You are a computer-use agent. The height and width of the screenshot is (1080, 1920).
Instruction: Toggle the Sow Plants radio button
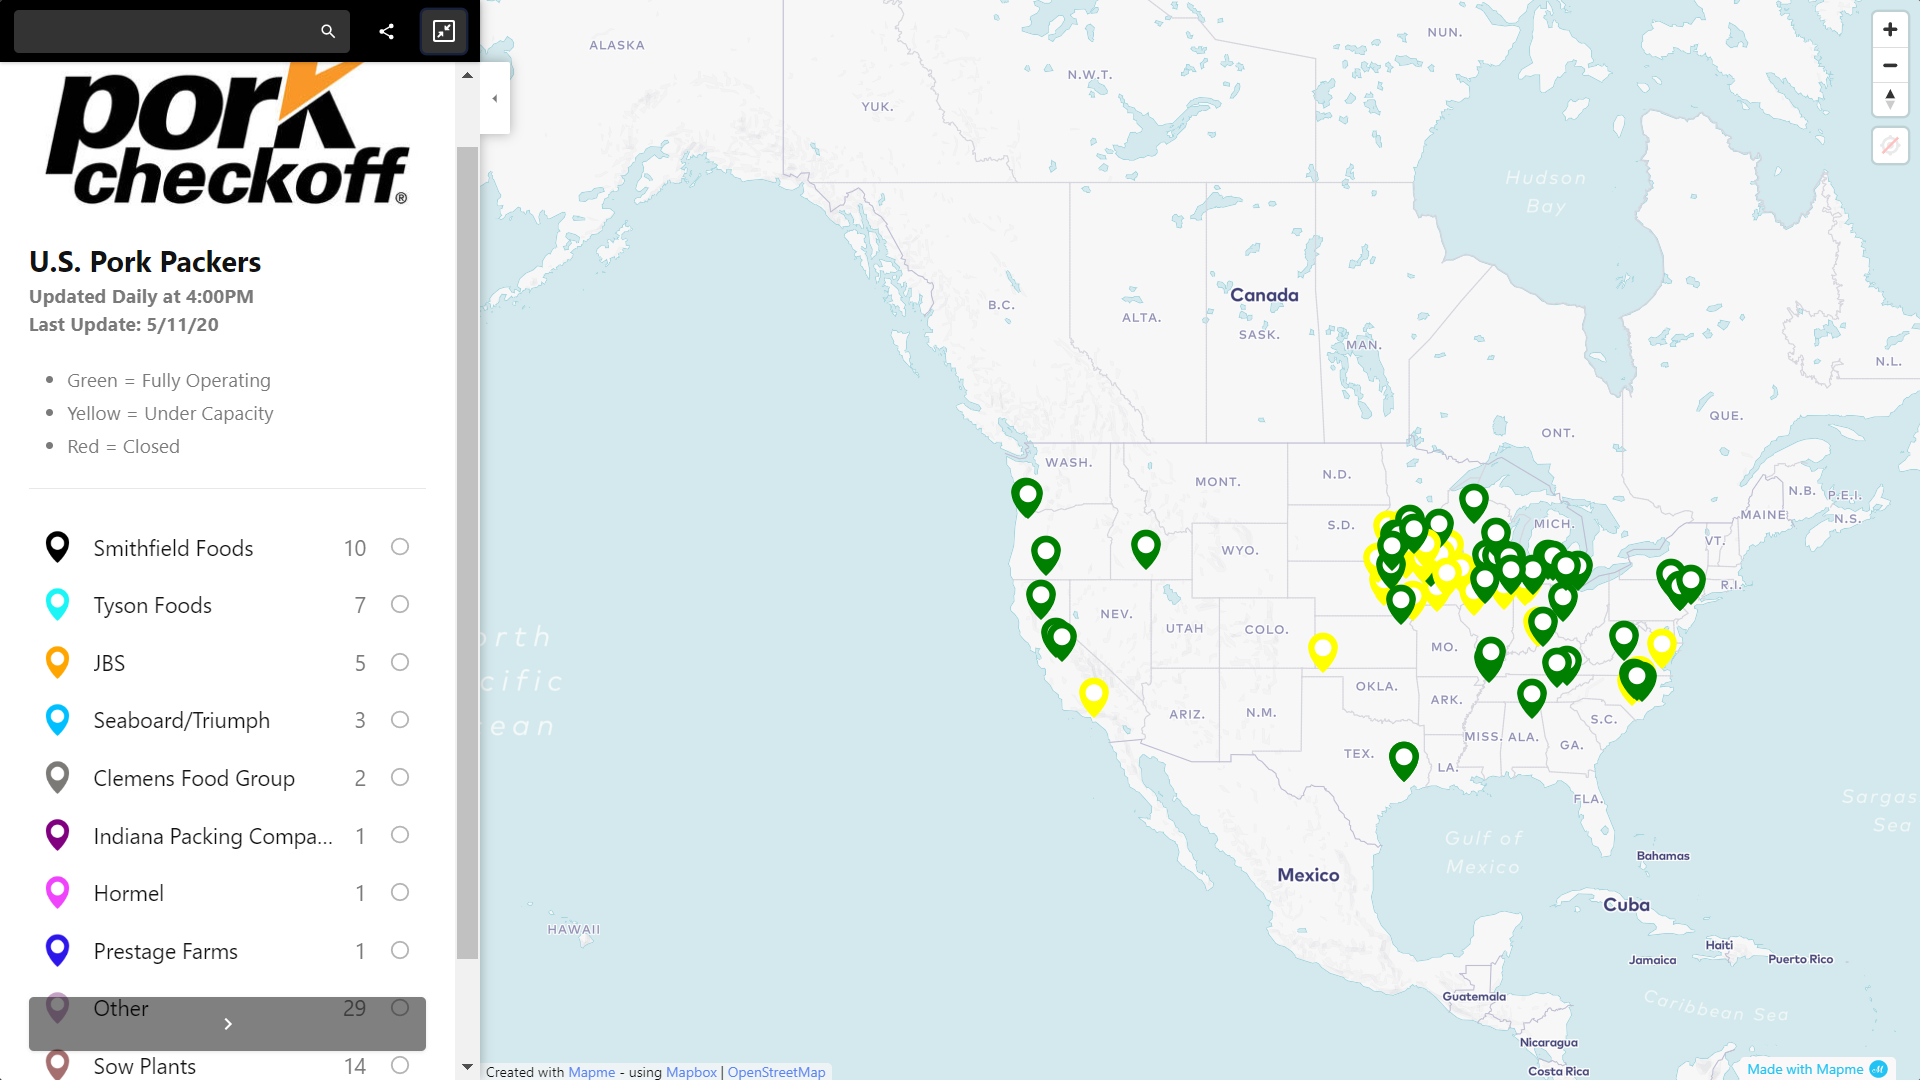click(x=400, y=1066)
